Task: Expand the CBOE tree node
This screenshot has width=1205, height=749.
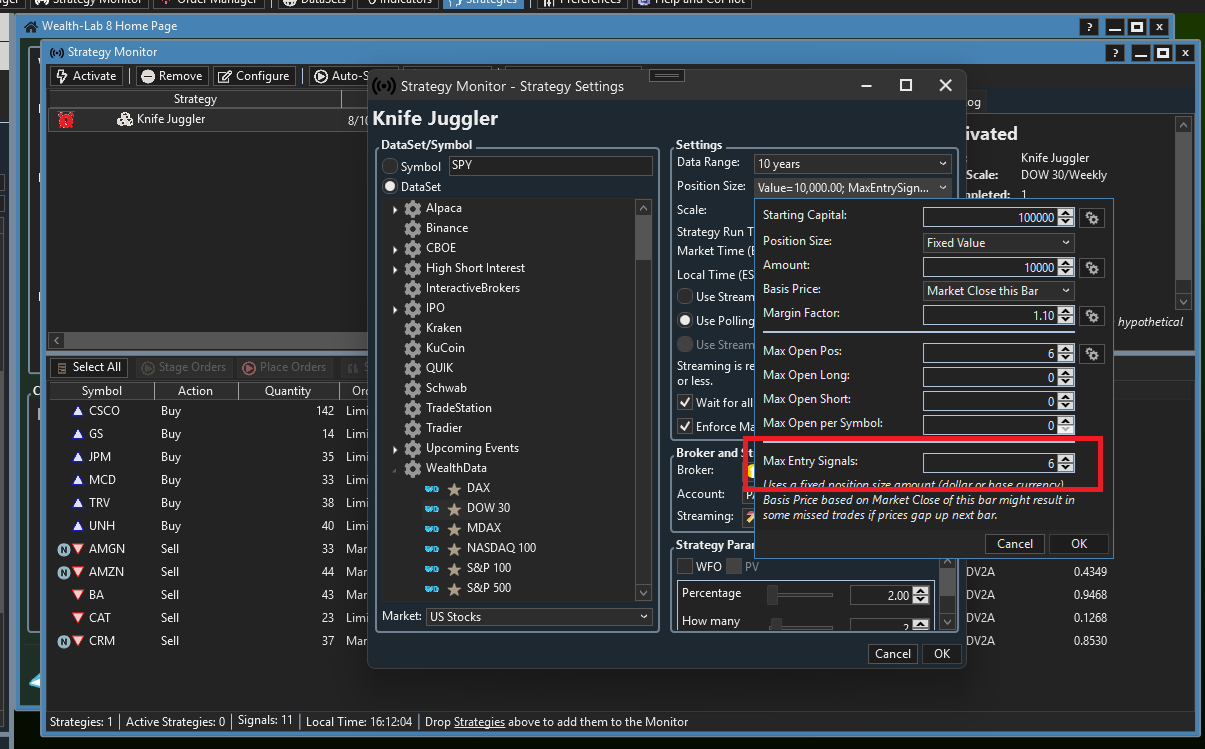Action: point(395,249)
